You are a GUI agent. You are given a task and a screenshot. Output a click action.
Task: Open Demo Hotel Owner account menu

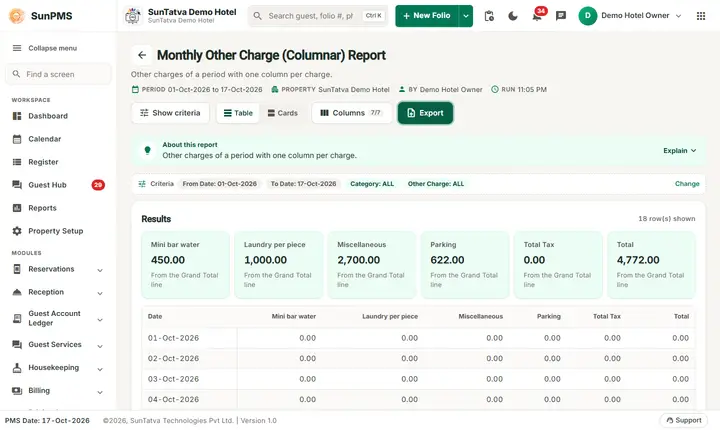[x=630, y=16]
